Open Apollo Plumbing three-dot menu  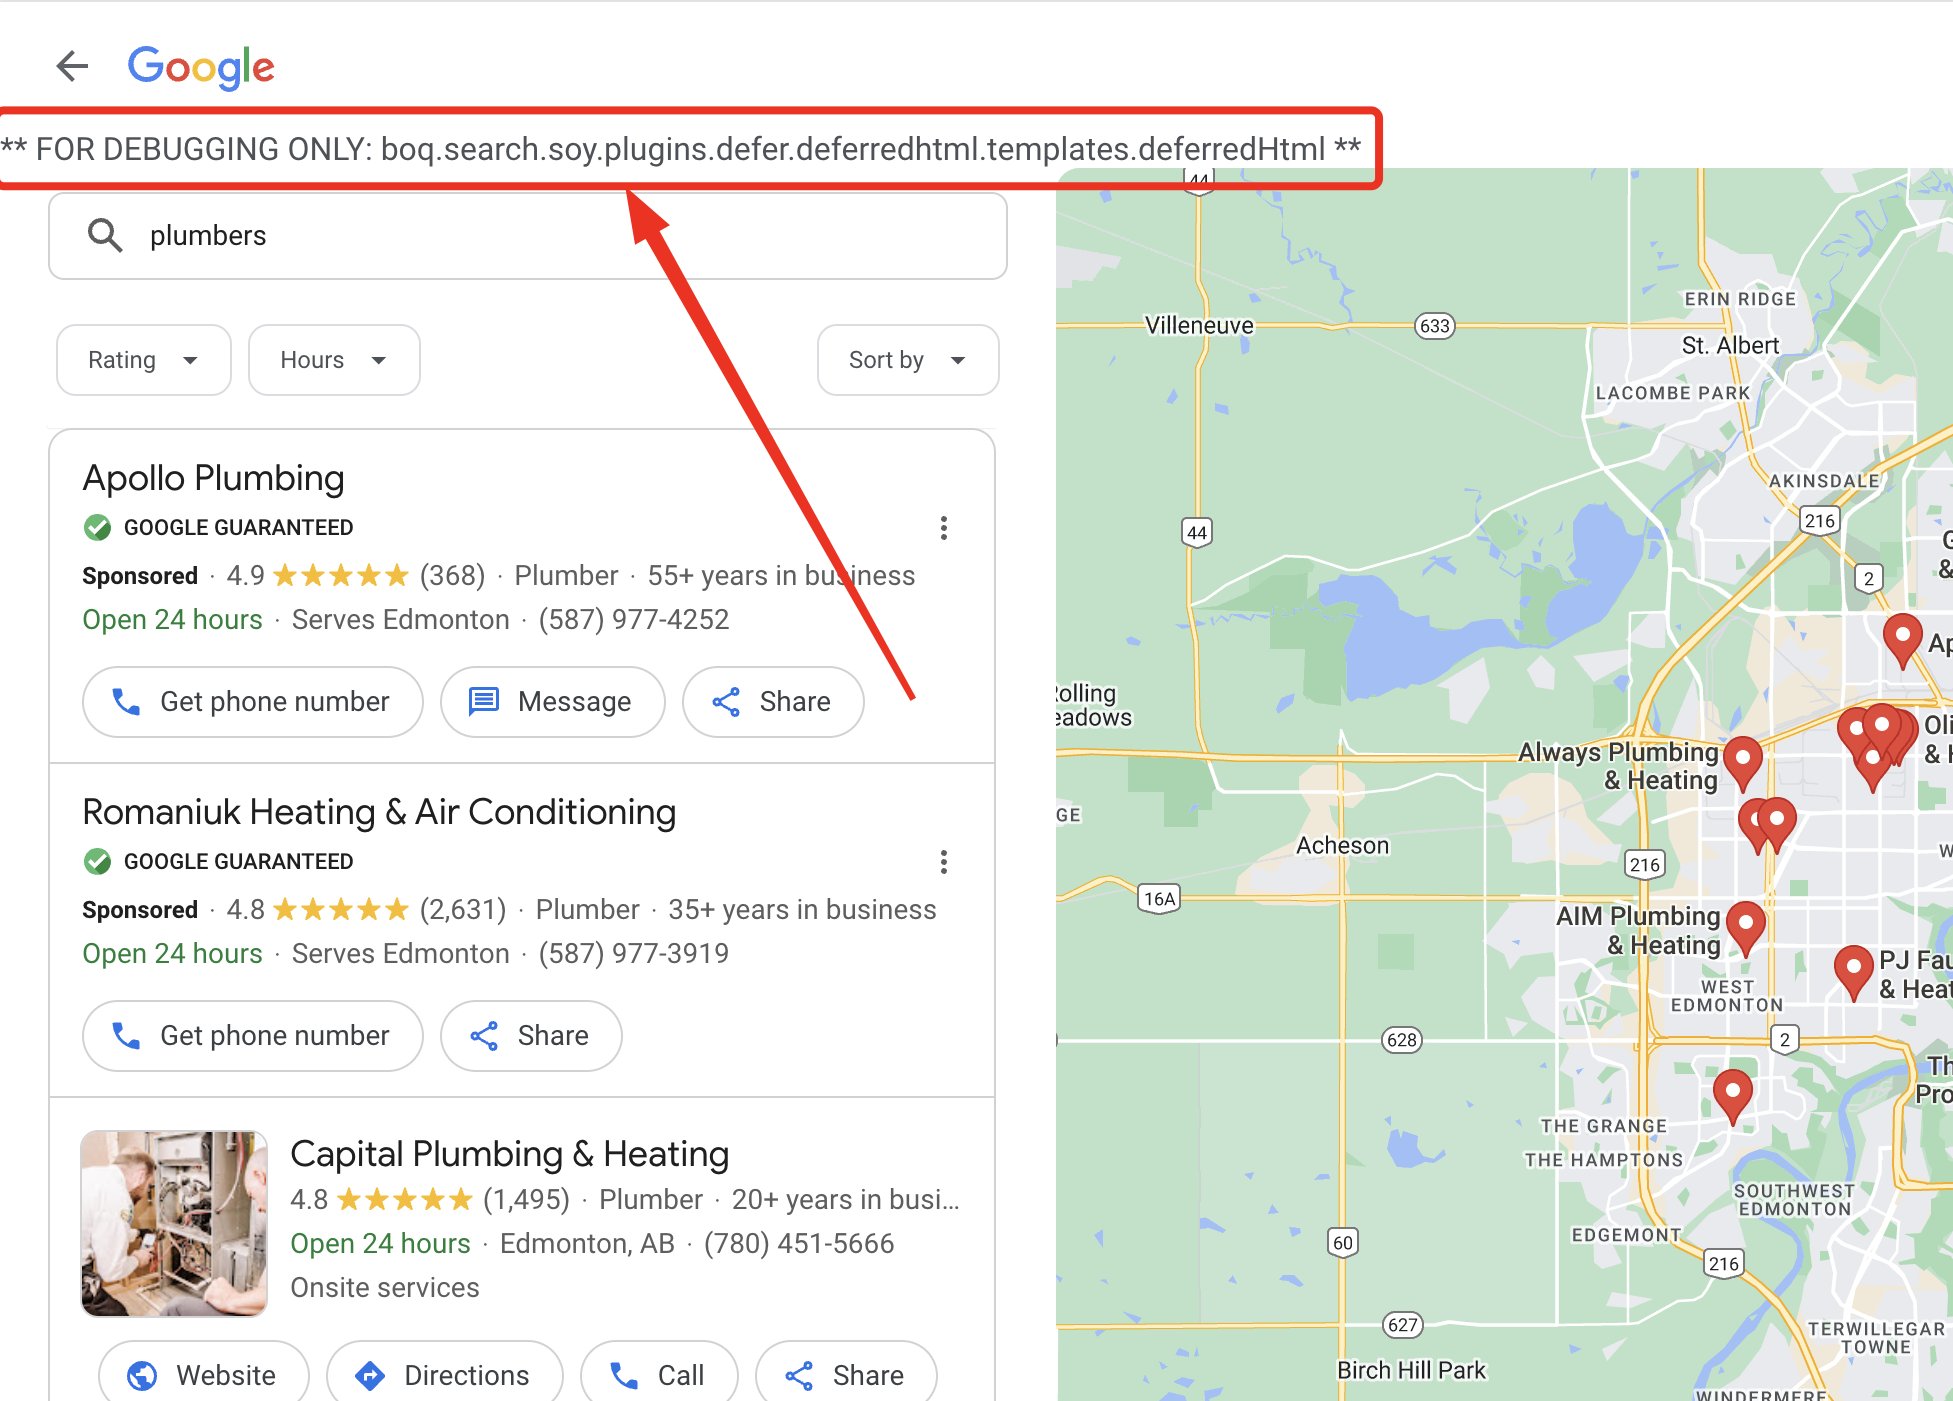(x=943, y=528)
